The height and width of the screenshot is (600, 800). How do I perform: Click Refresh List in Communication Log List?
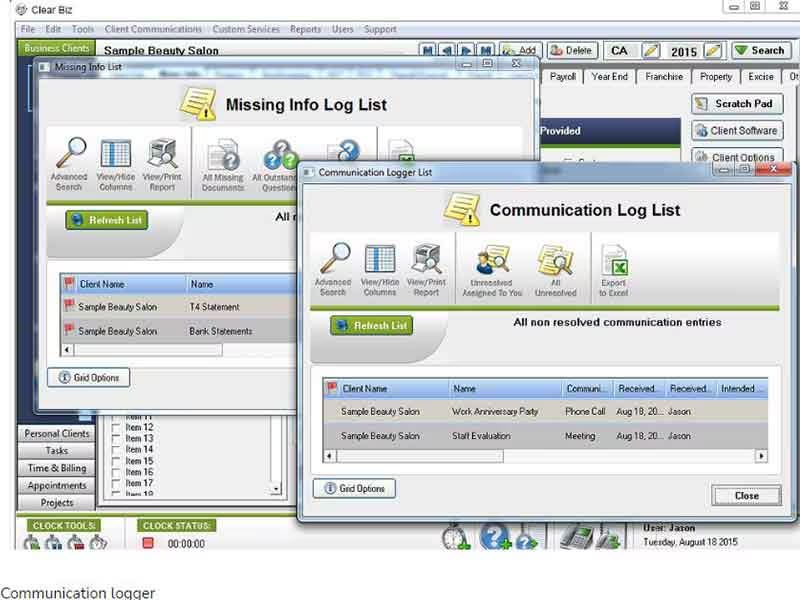point(372,326)
